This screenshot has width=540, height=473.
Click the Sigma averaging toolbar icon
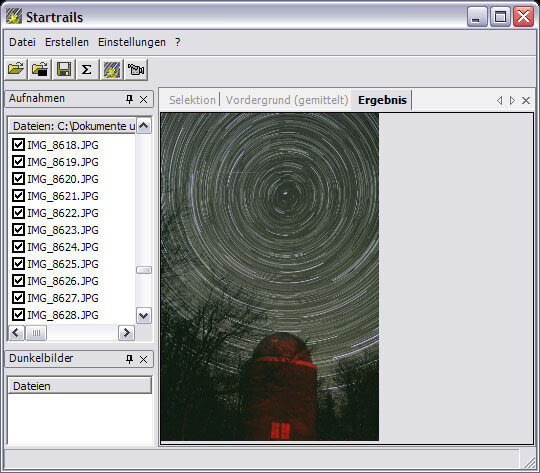tap(87, 70)
